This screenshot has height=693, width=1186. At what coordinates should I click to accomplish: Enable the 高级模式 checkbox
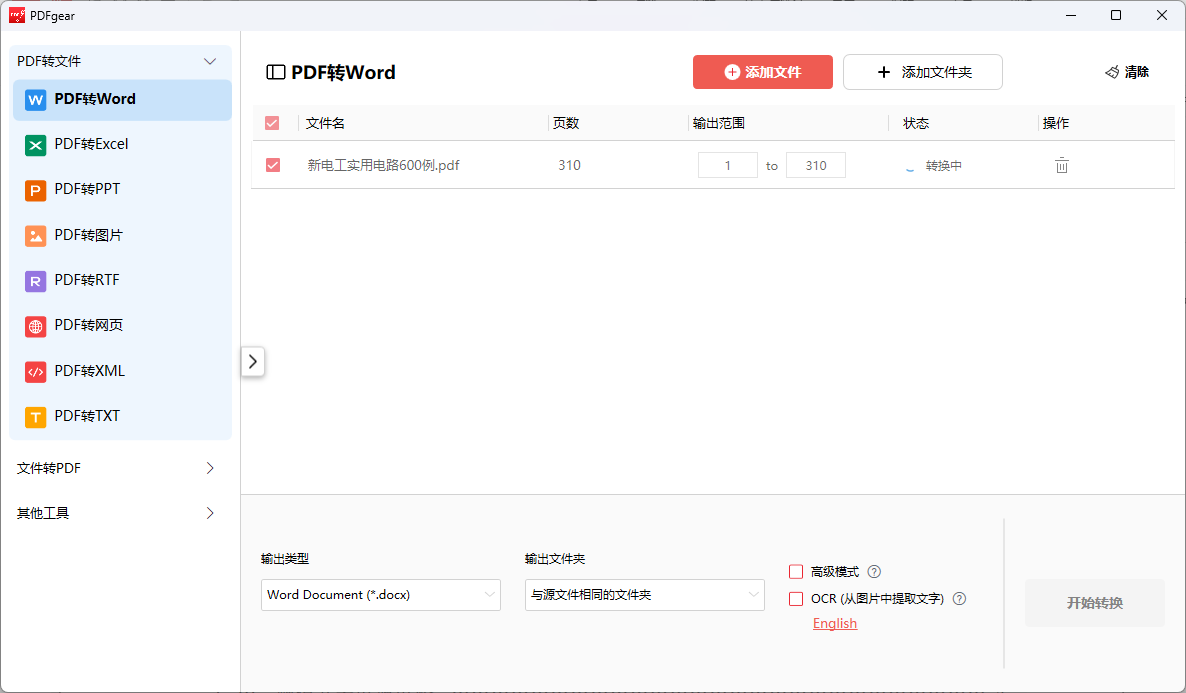click(x=796, y=571)
